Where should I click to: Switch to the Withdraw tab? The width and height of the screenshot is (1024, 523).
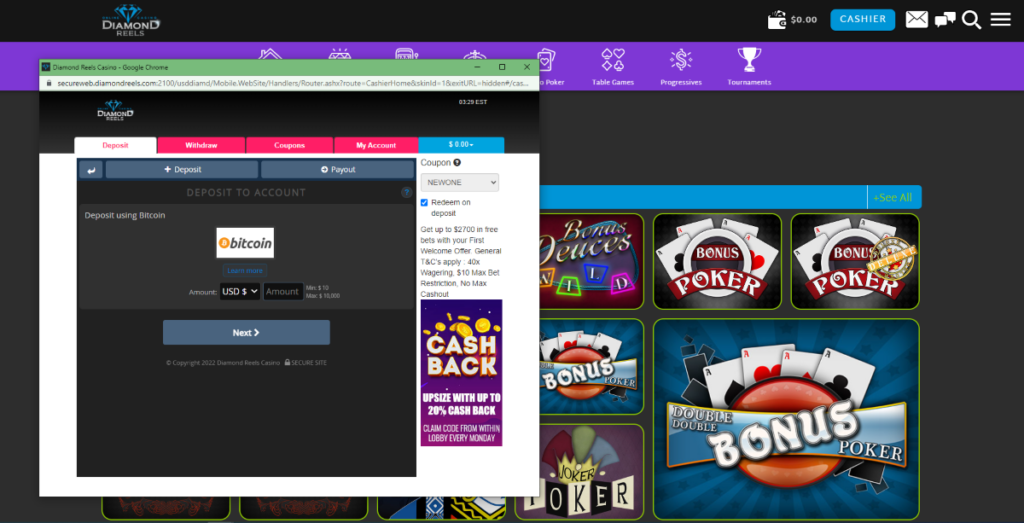[x=201, y=145]
